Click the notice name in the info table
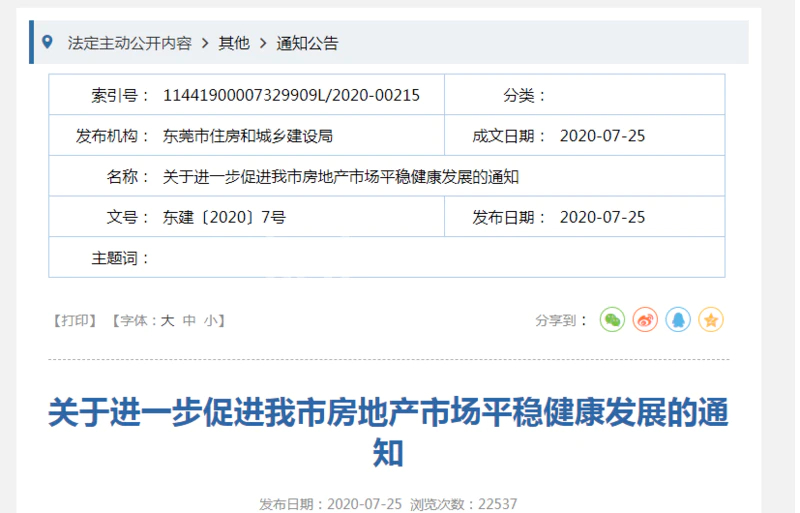The height and width of the screenshot is (513, 800). [x=341, y=177]
